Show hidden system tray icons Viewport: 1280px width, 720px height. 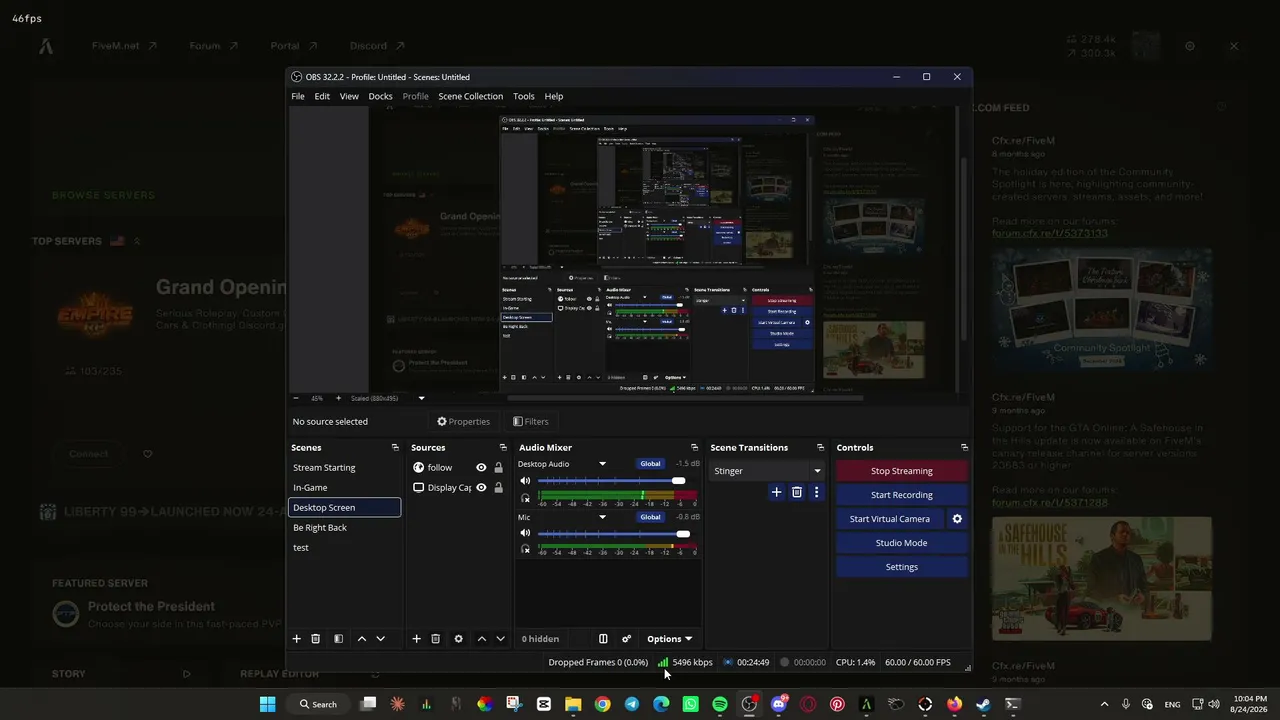1104,704
